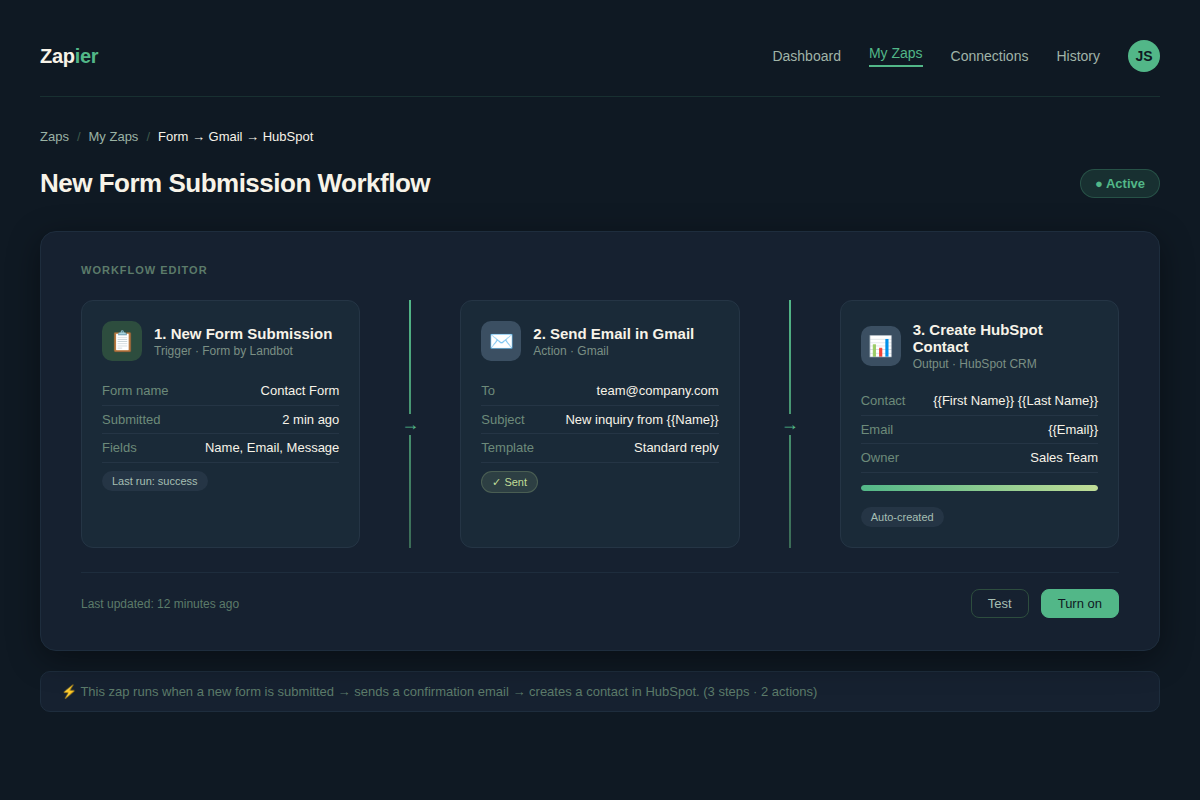Open the JS user avatar
This screenshot has width=1200, height=800.
(1144, 56)
